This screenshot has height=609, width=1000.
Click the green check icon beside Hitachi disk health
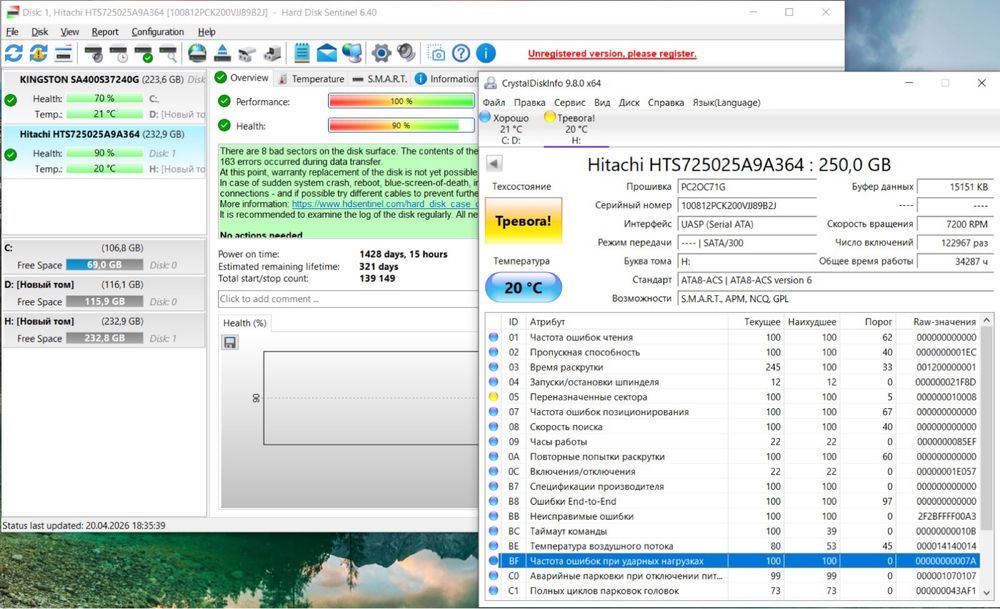click(x=10, y=154)
